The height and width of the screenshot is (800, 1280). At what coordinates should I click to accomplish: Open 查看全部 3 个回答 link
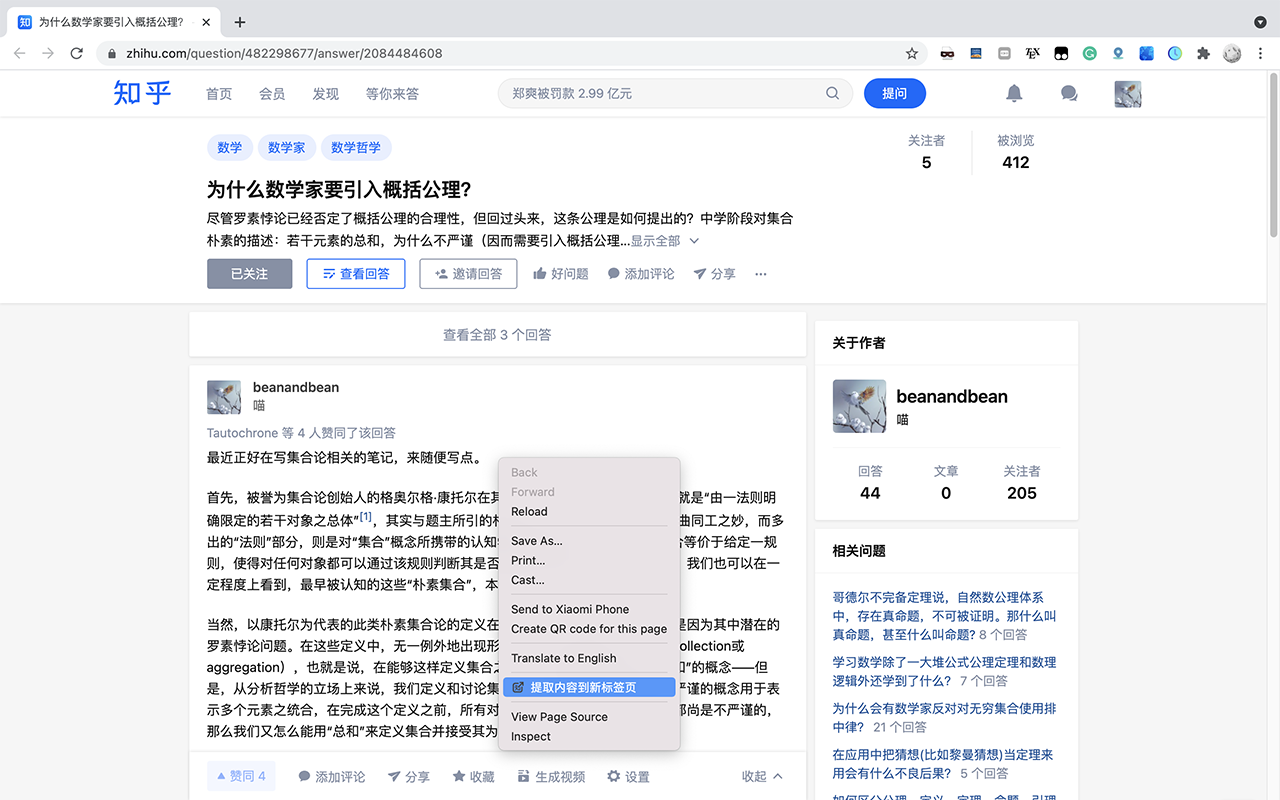coord(497,335)
